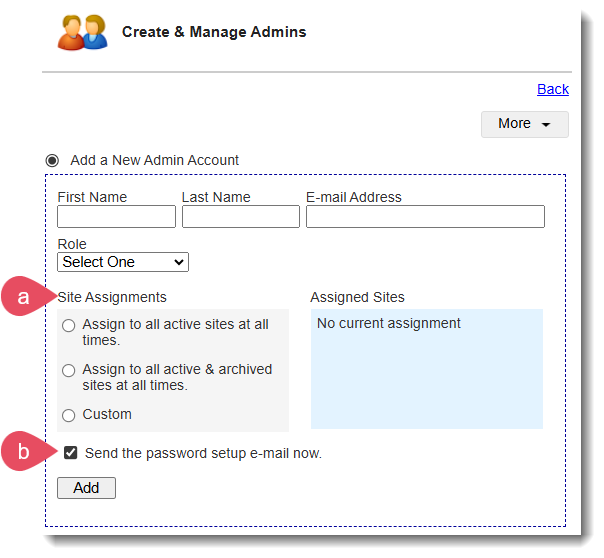Select Add a New Admin Account radio

click(x=52, y=160)
